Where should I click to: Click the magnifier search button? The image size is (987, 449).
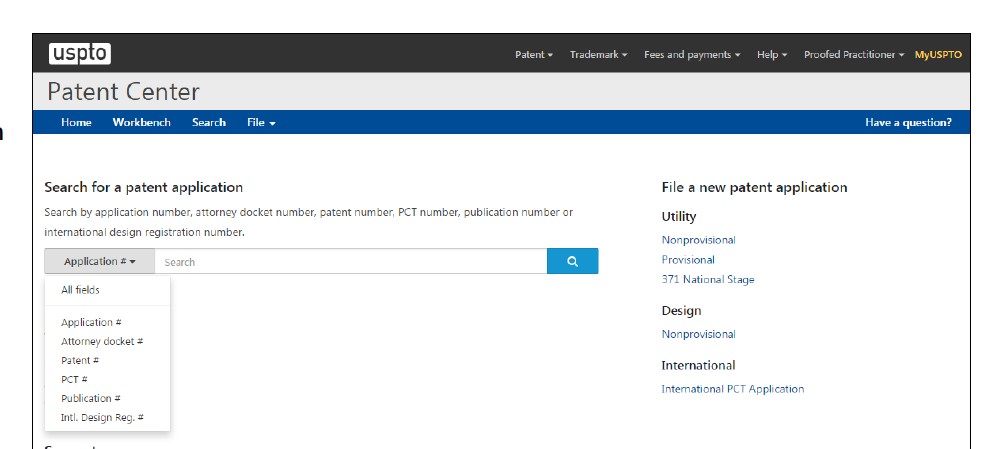tap(572, 261)
